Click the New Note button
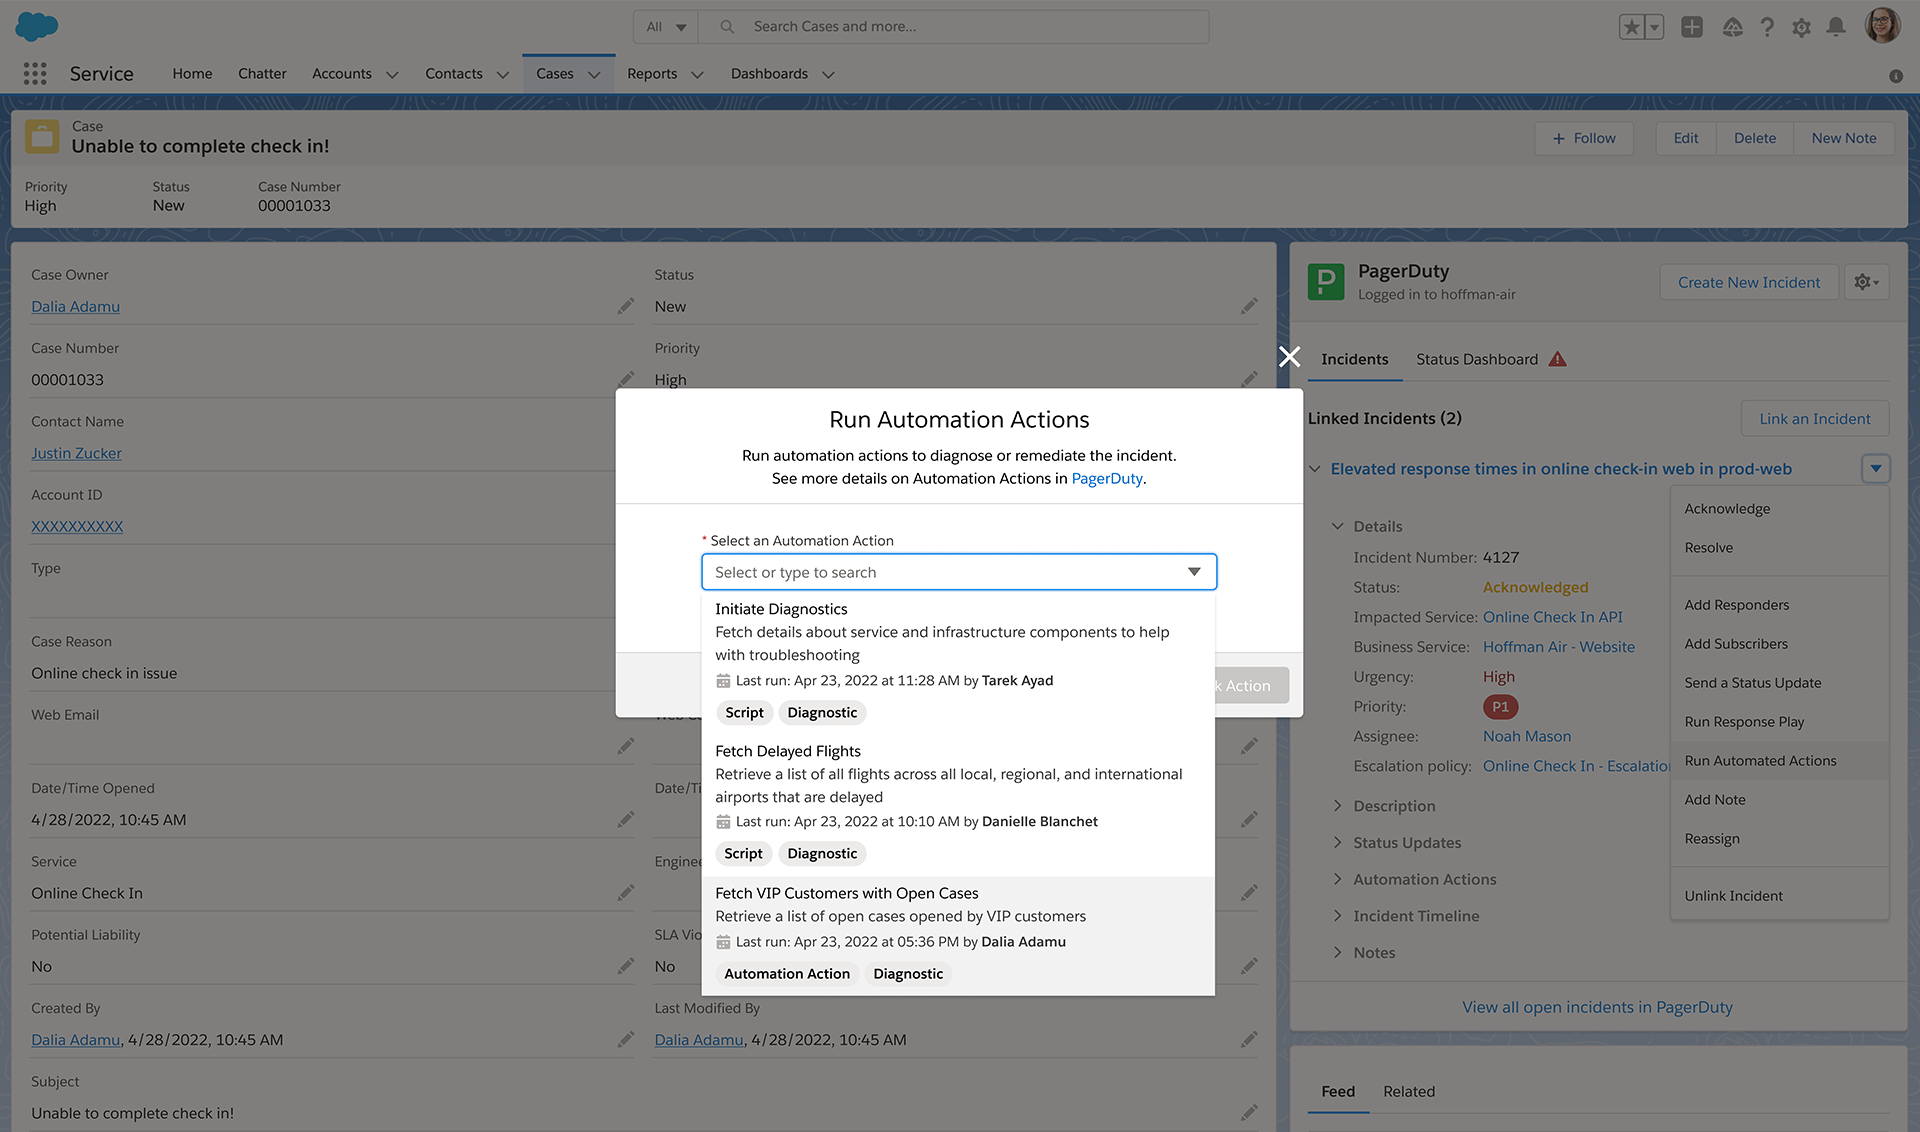 click(1843, 138)
